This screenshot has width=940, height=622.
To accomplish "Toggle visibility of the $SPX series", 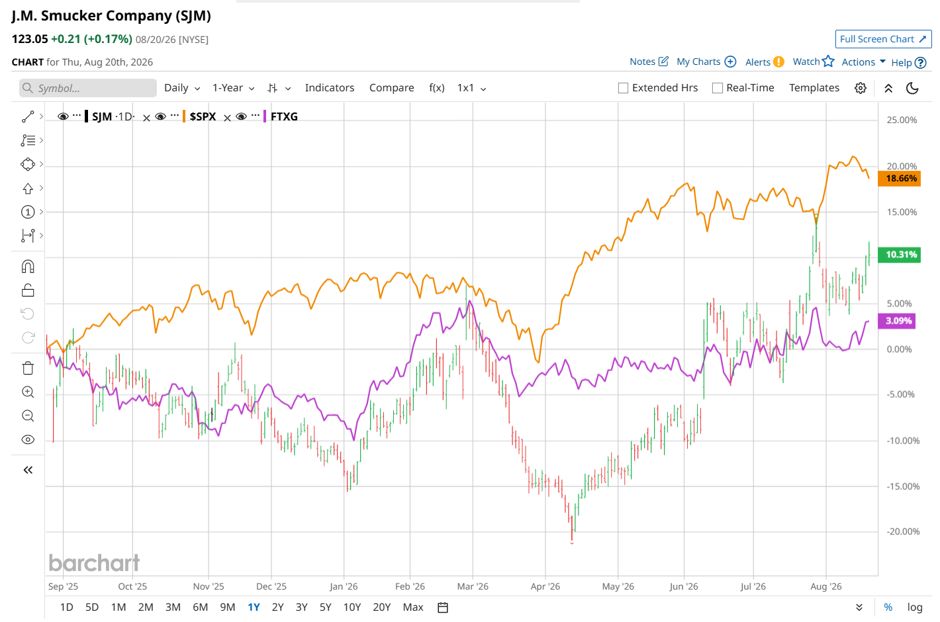I will pos(161,116).
